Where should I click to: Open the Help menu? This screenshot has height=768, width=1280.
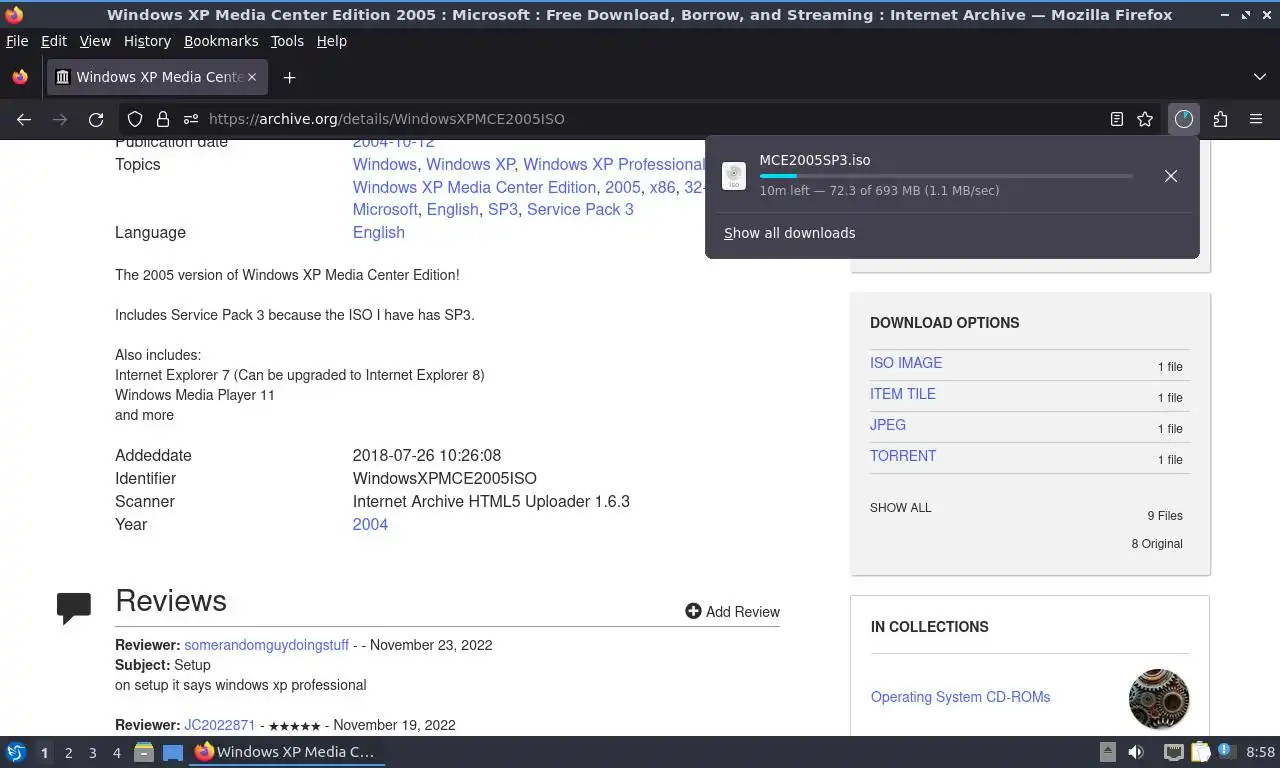click(332, 41)
